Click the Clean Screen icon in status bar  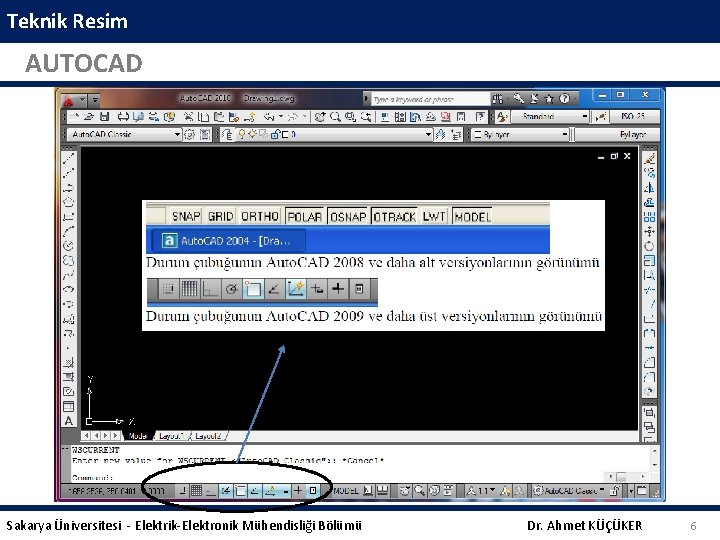click(x=642, y=490)
